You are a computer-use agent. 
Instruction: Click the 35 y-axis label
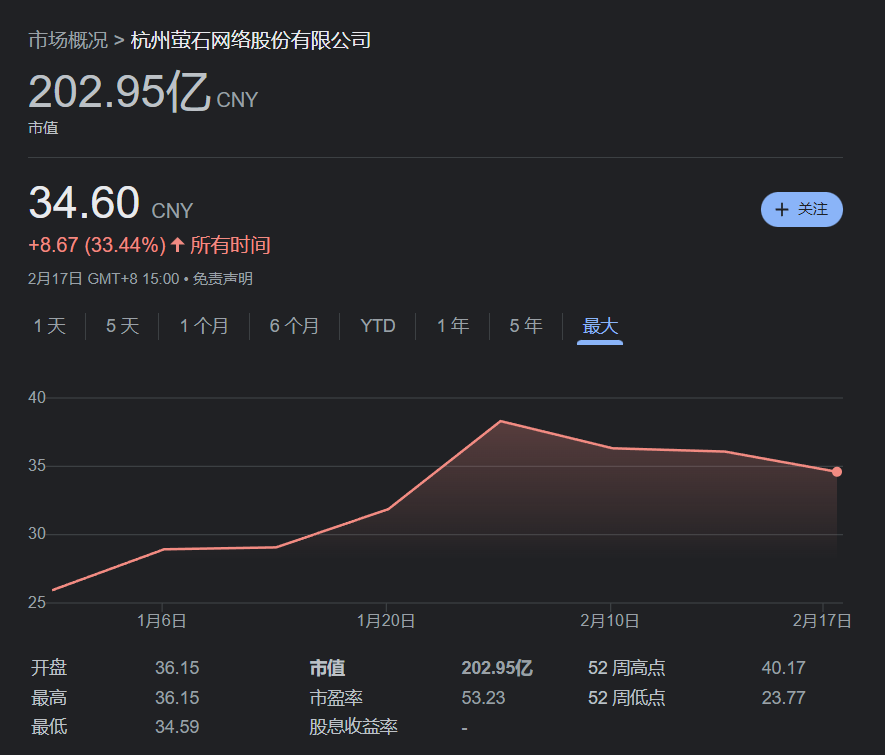point(37,466)
